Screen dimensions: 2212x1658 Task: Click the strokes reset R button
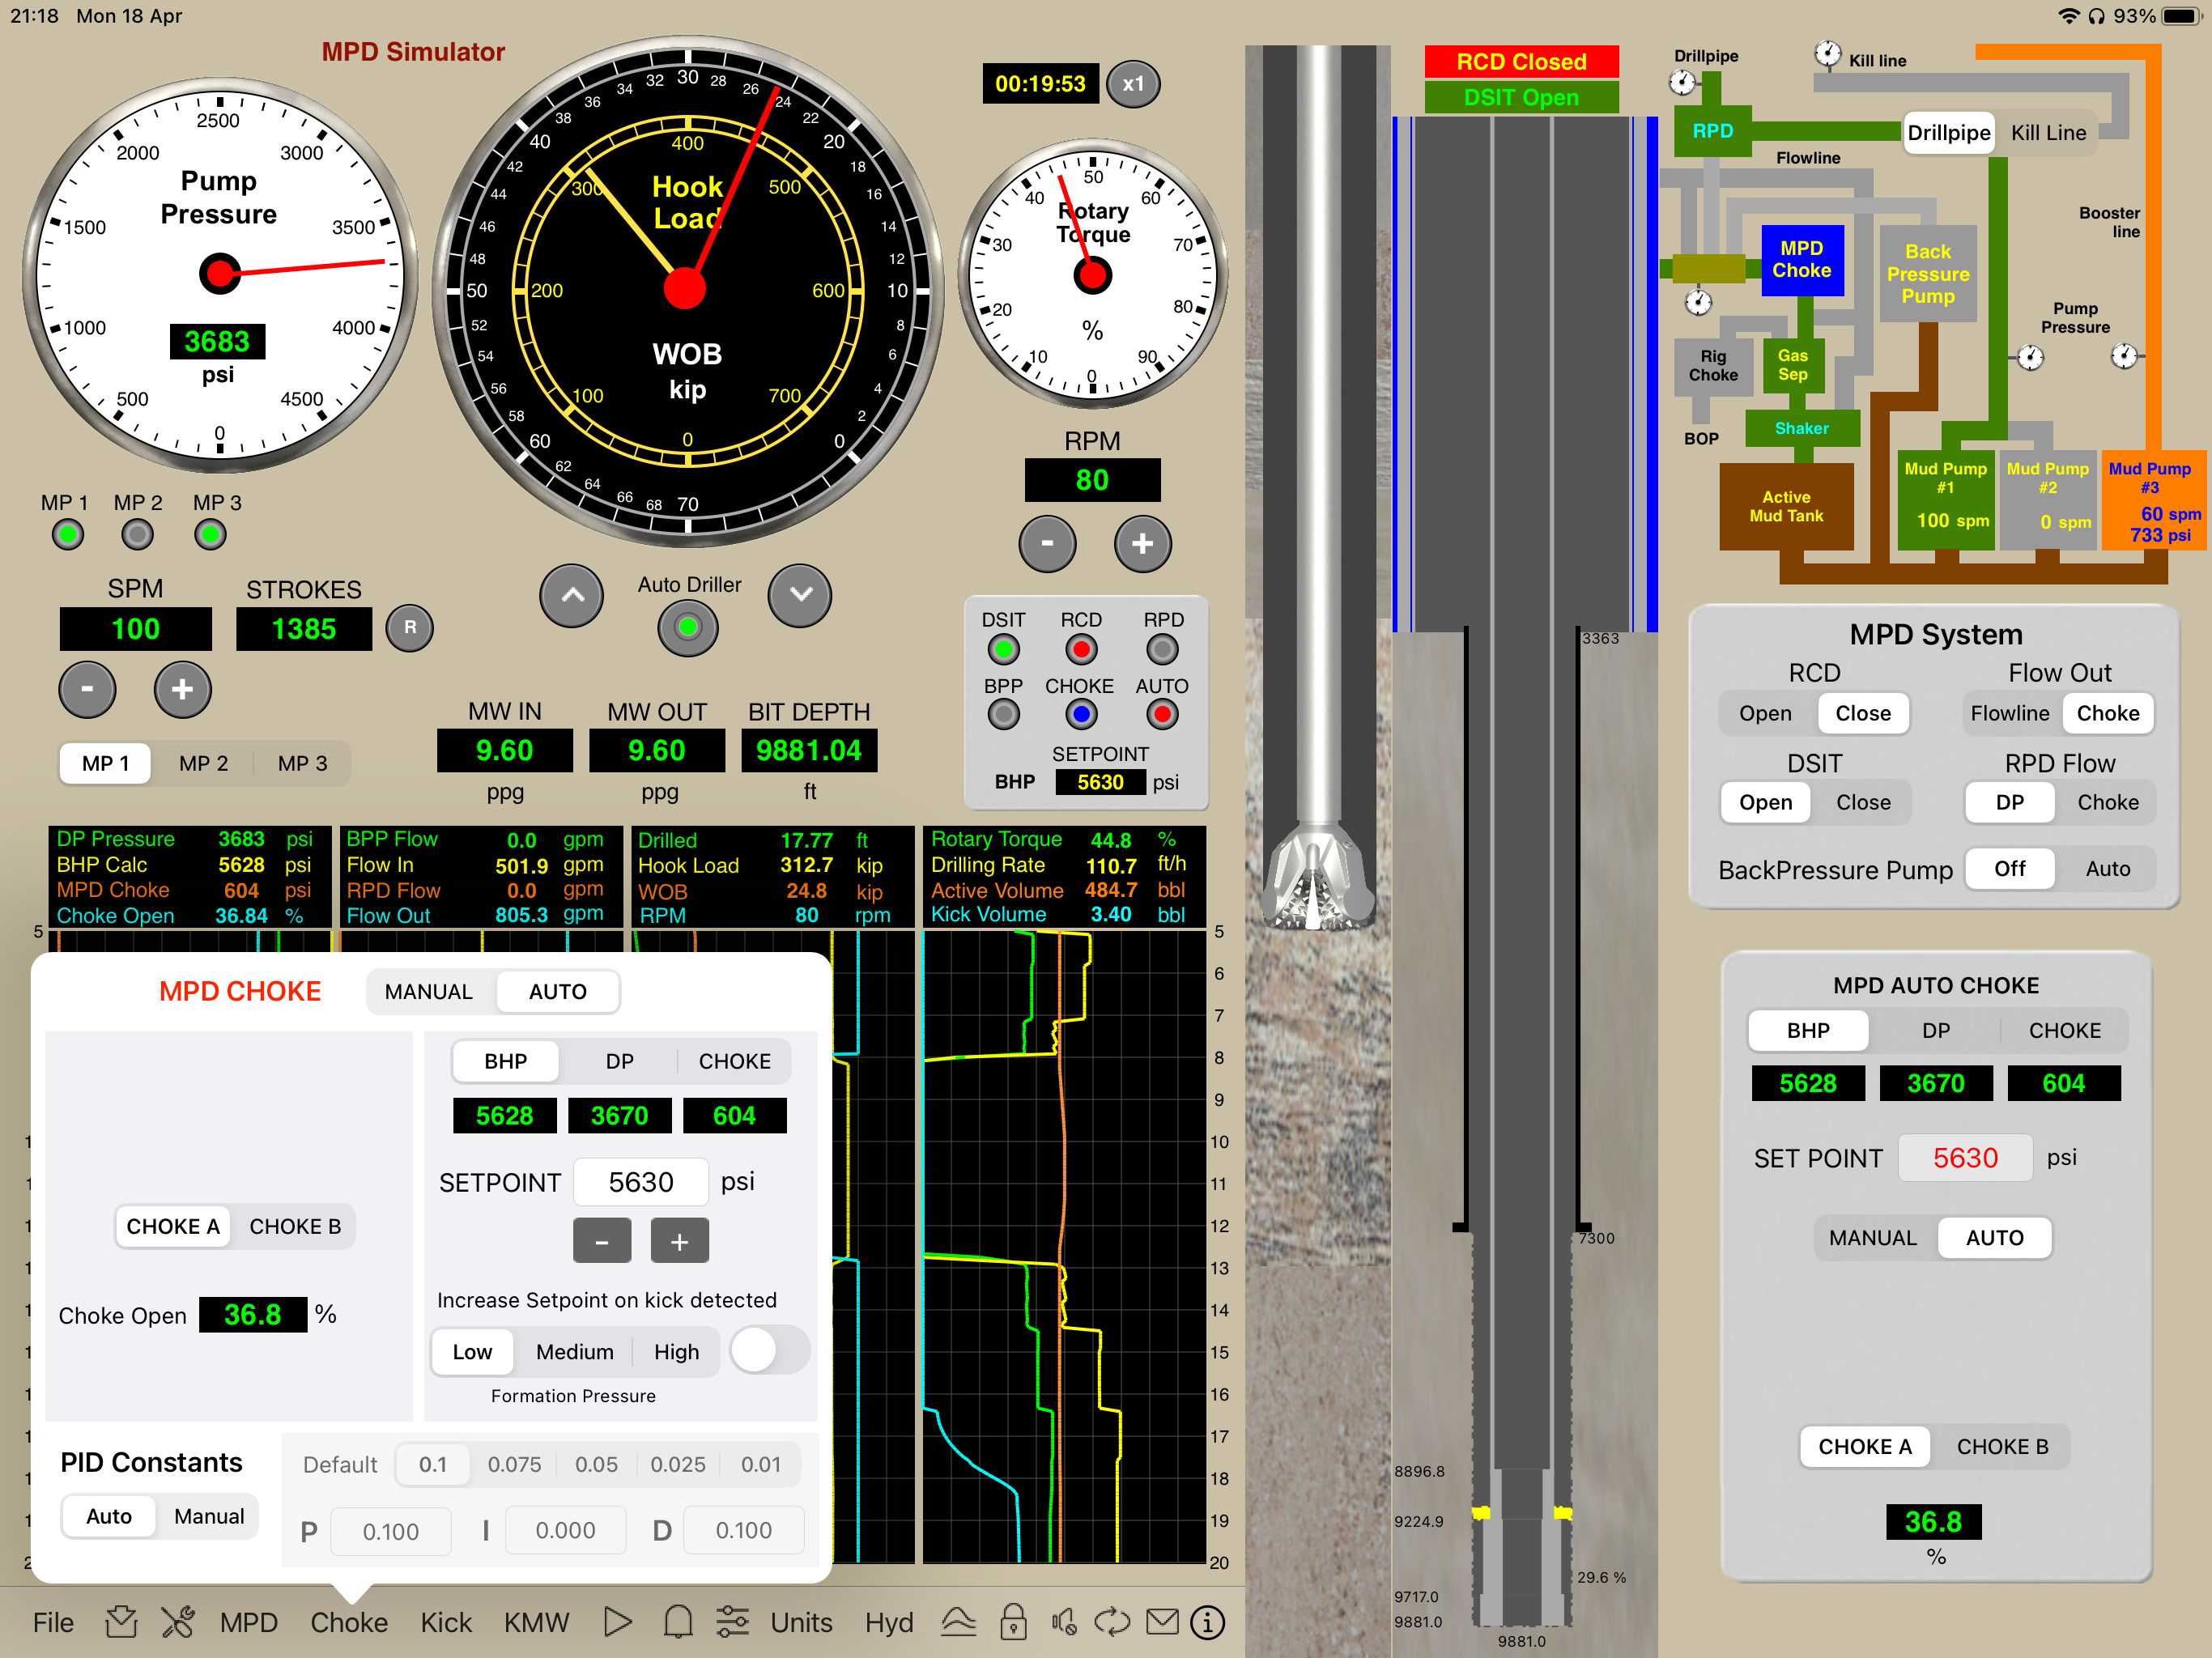pos(410,628)
